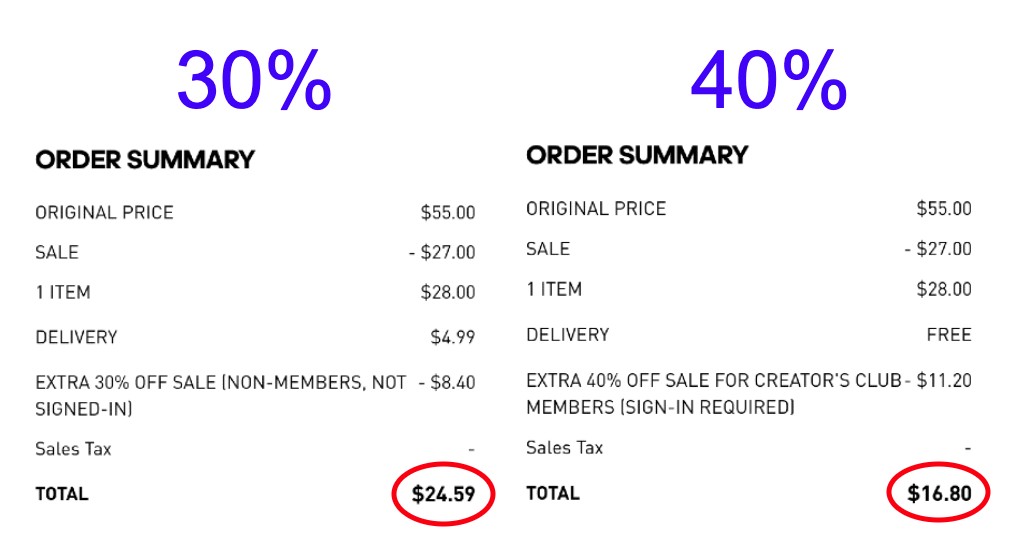The image size is (1024, 538).
Task: Select the - $8.40 discount amount
Action: click(447, 383)
